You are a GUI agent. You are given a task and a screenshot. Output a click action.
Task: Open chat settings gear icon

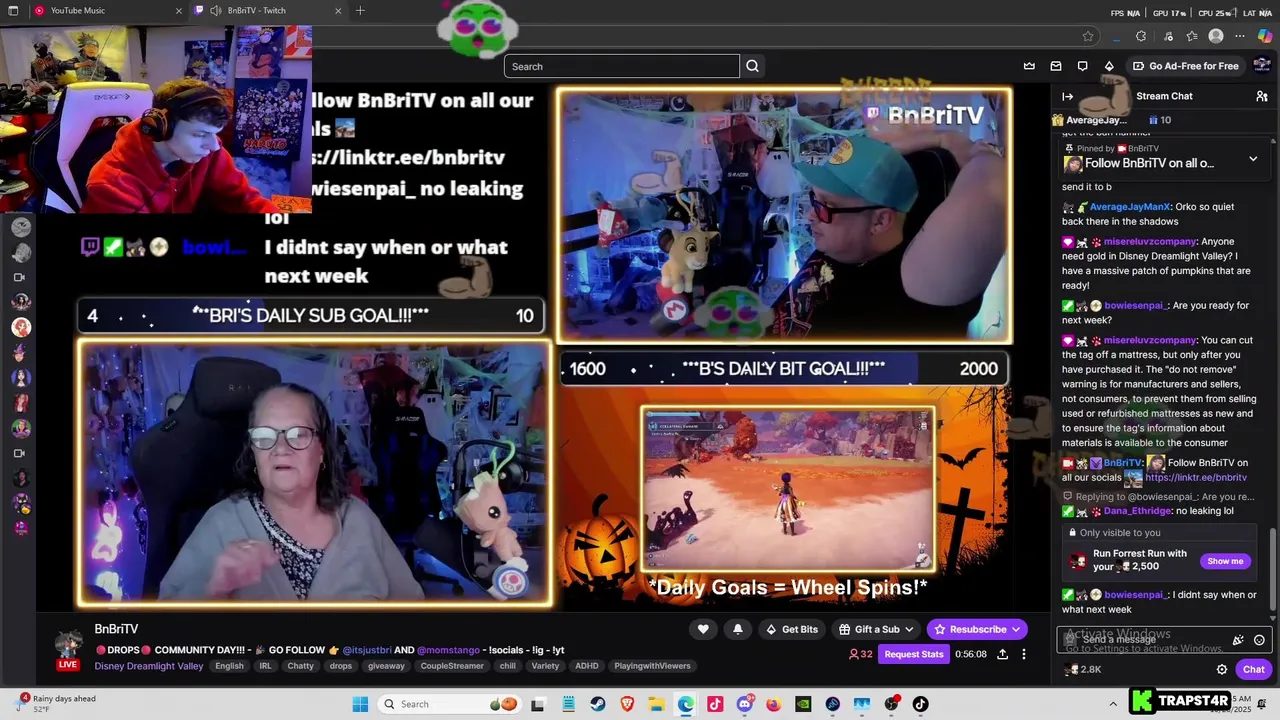coord(1222,669)
